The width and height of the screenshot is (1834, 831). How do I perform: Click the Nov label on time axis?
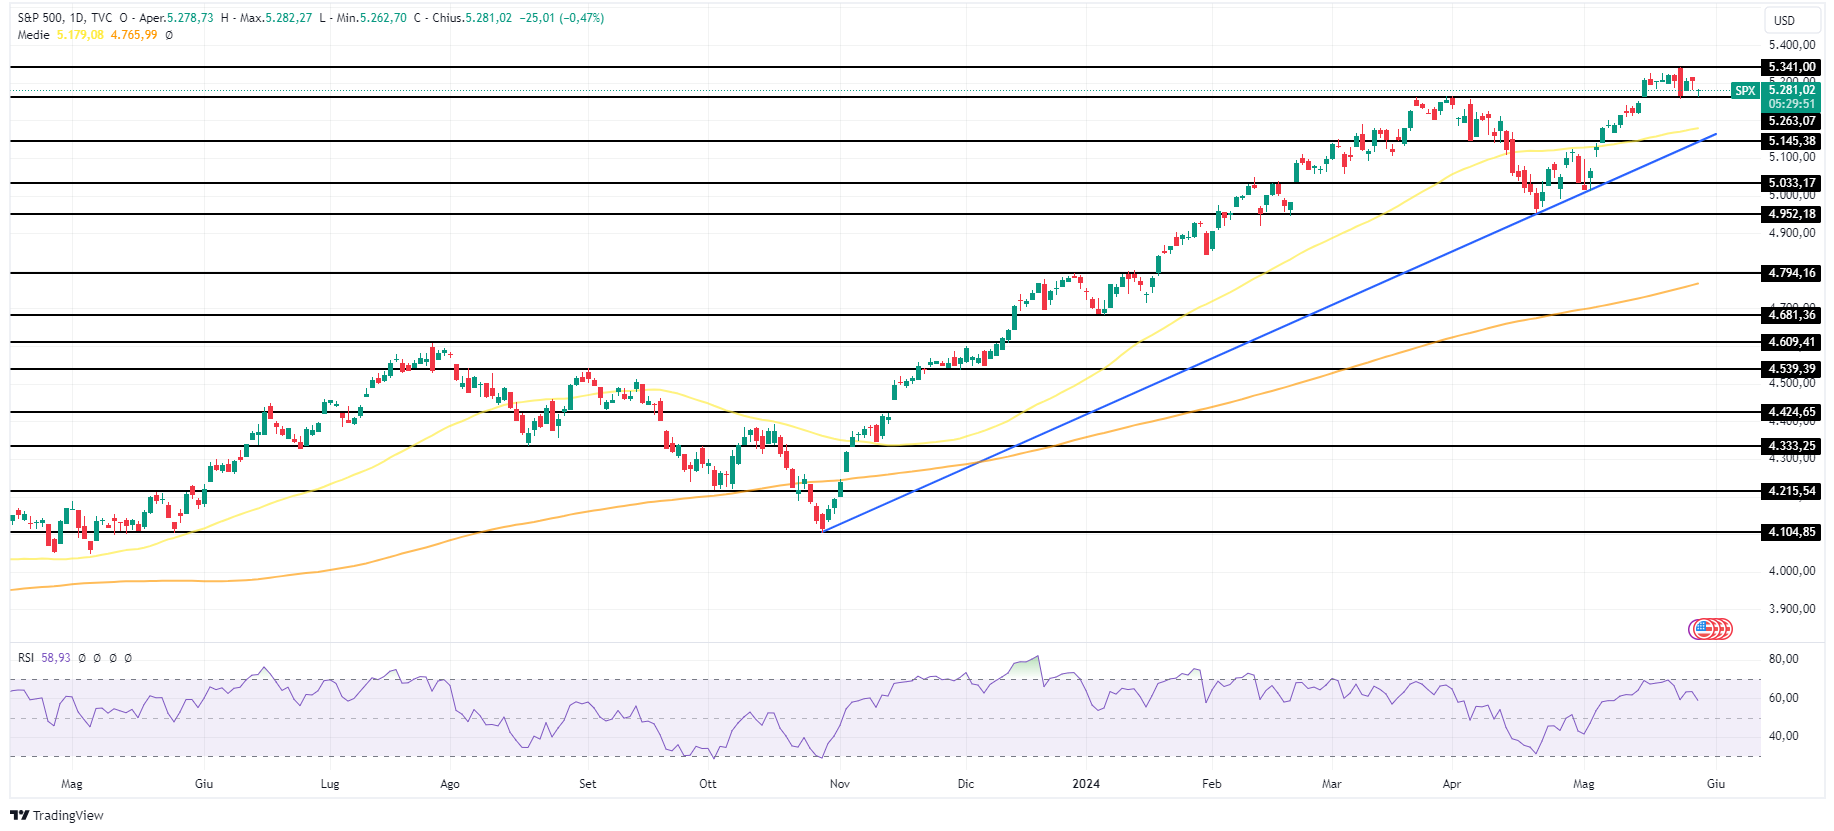840,784
